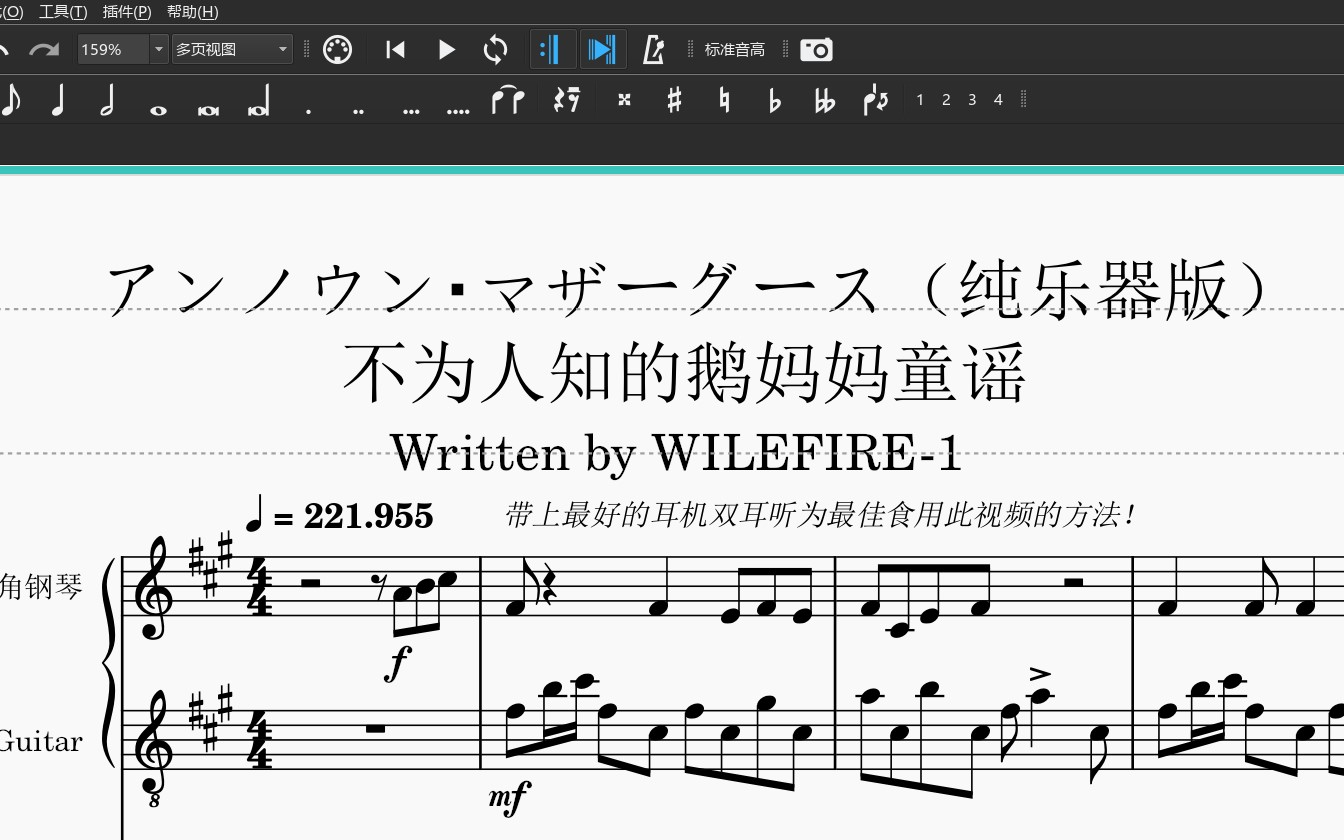Click the tempo marking 221.955
The width and height of the screenshot is (1344, 840).
[368, 516]
